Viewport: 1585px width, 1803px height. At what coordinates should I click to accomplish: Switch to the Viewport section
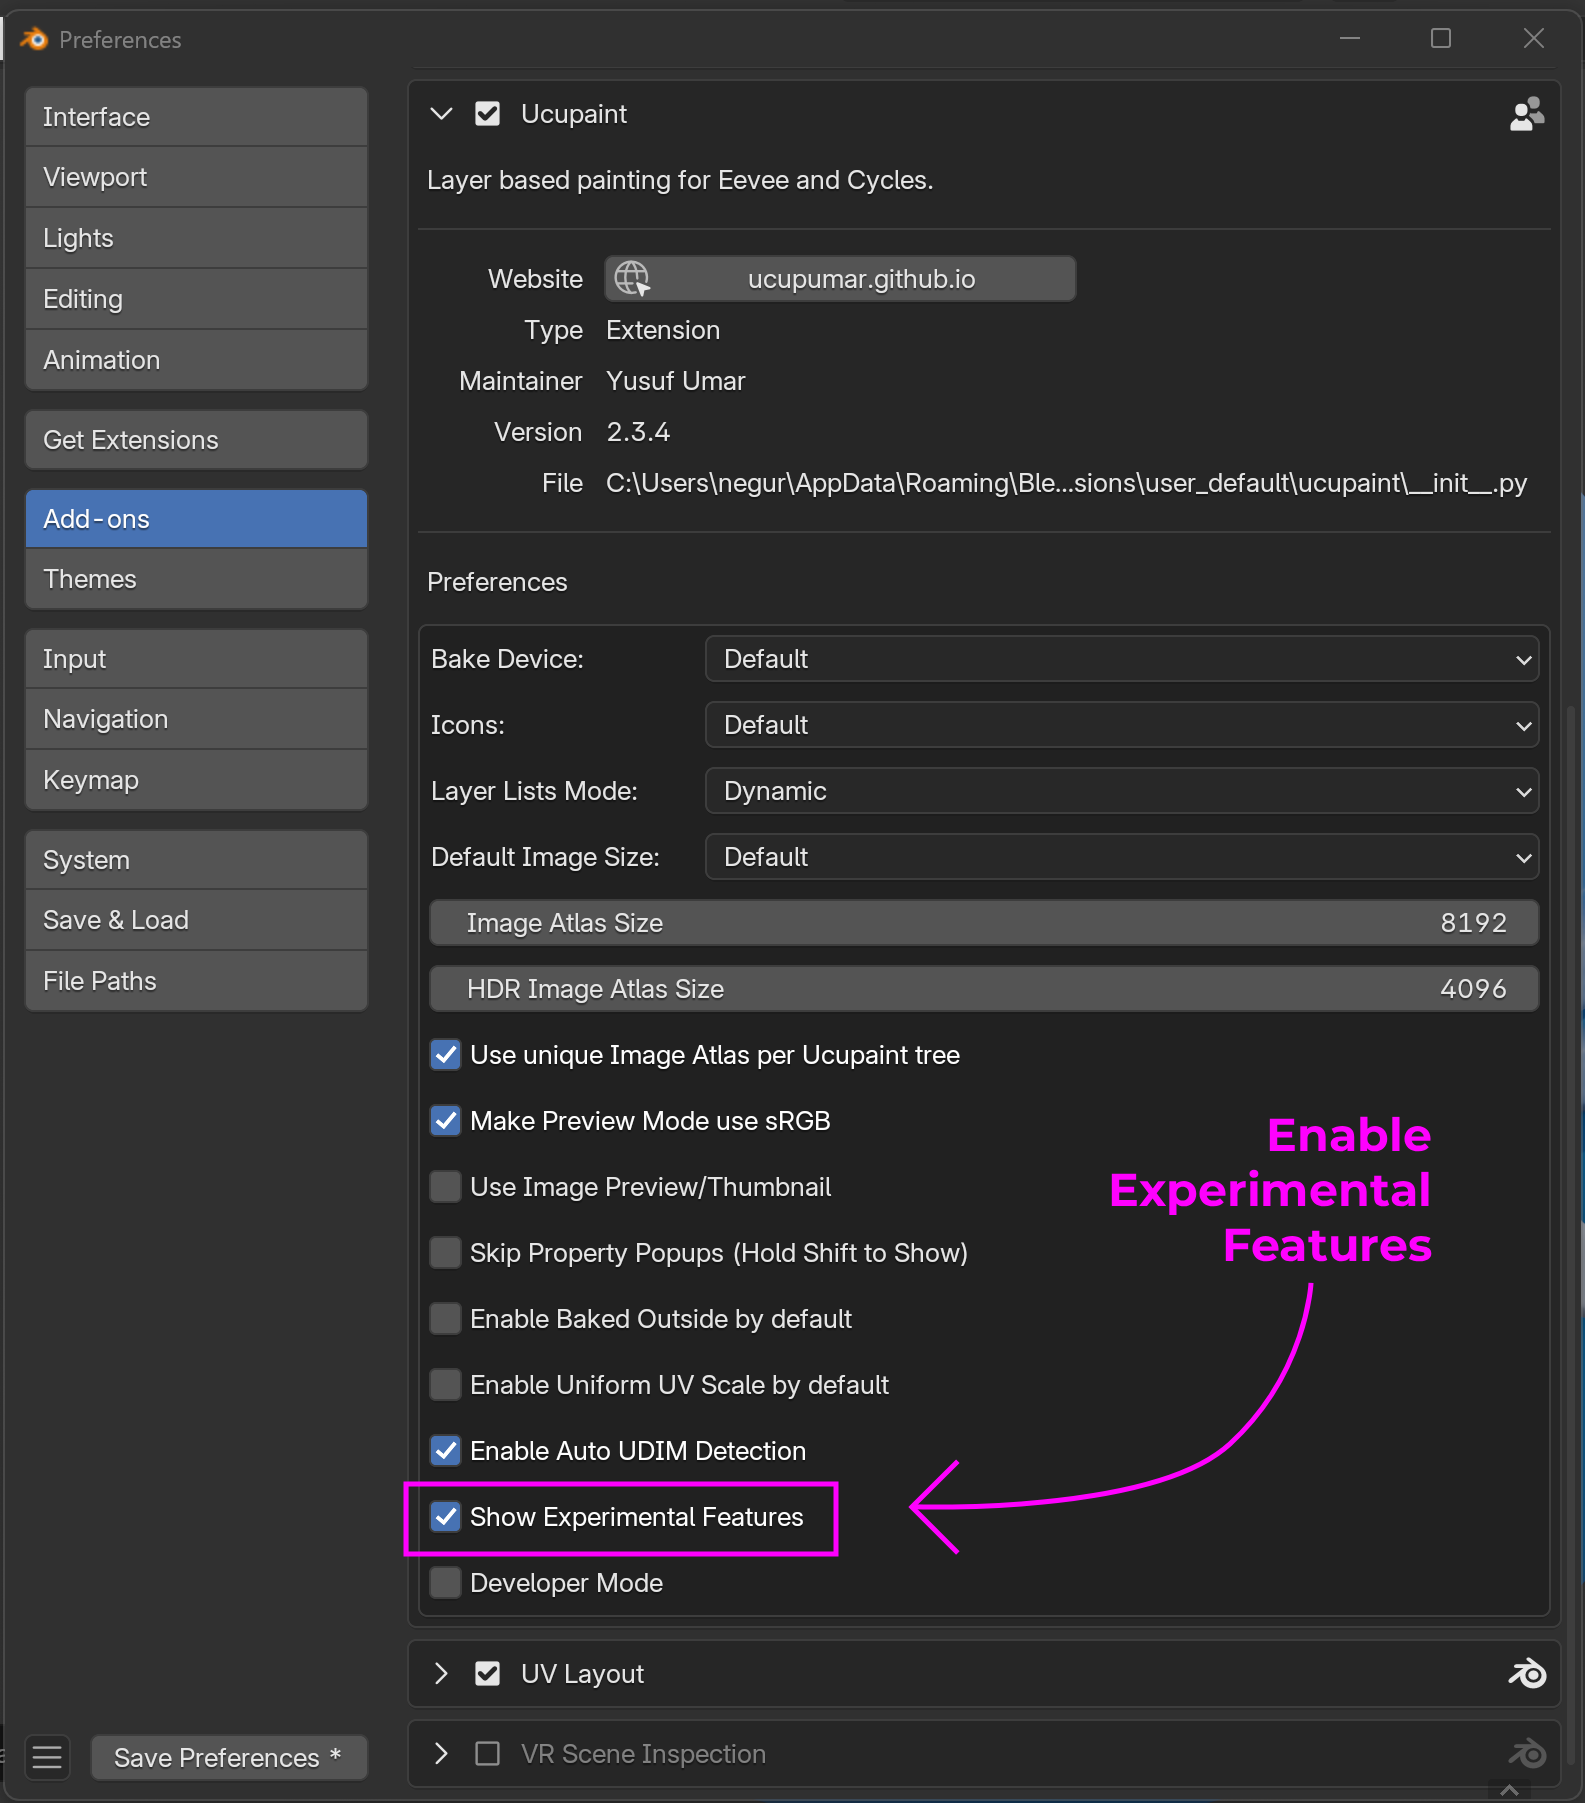196,177
